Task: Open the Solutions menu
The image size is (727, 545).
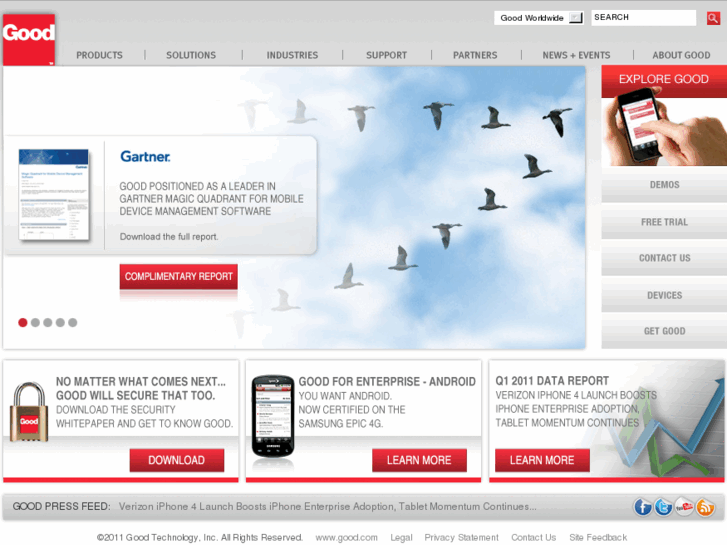Action: coord(191,55)
